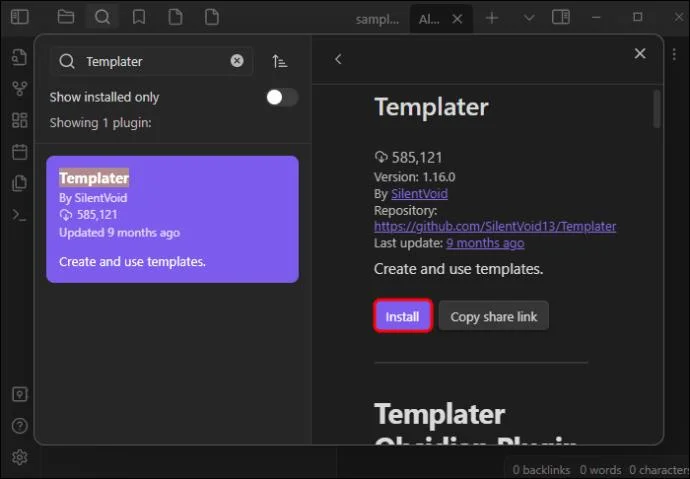Open the bookmarks icon in the top toolbar
Image resolution: width=690 pixels, height=479 pixels.
[139, 17]
